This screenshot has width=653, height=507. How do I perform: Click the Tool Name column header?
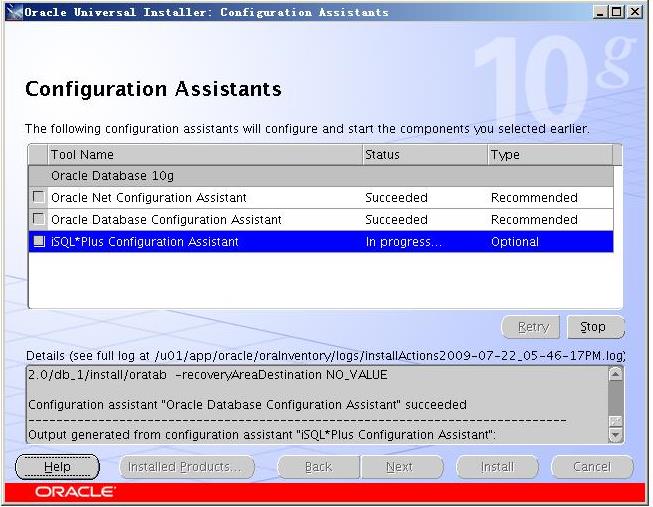205,155
